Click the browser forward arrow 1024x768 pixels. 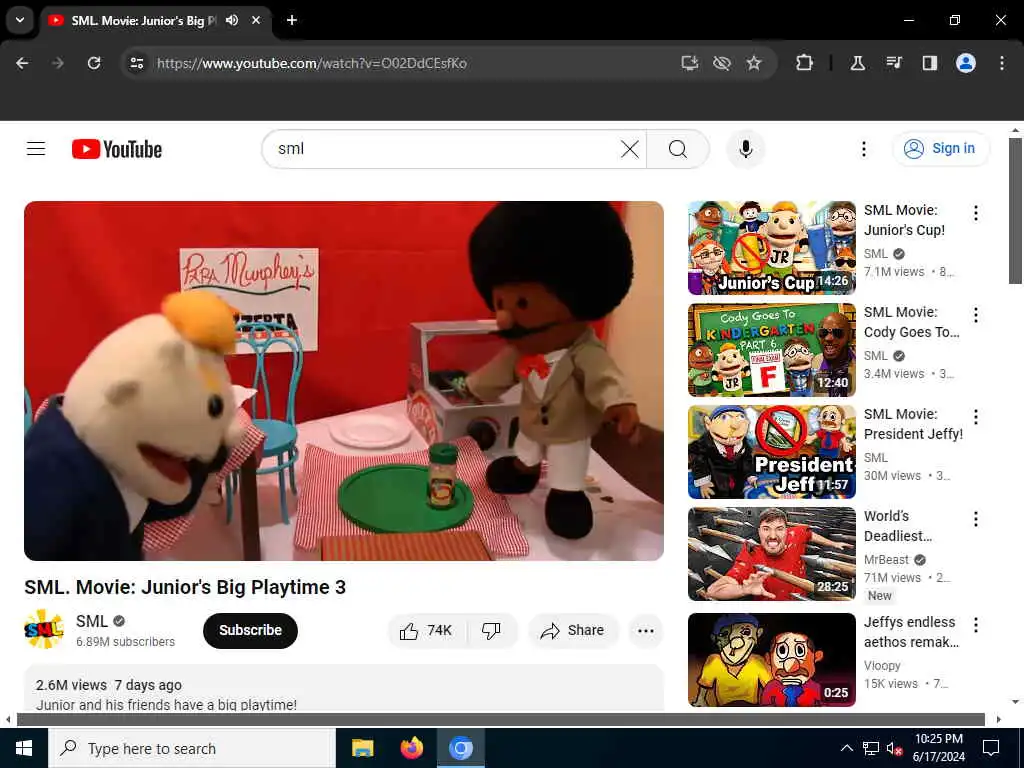(x=58, y=63)
